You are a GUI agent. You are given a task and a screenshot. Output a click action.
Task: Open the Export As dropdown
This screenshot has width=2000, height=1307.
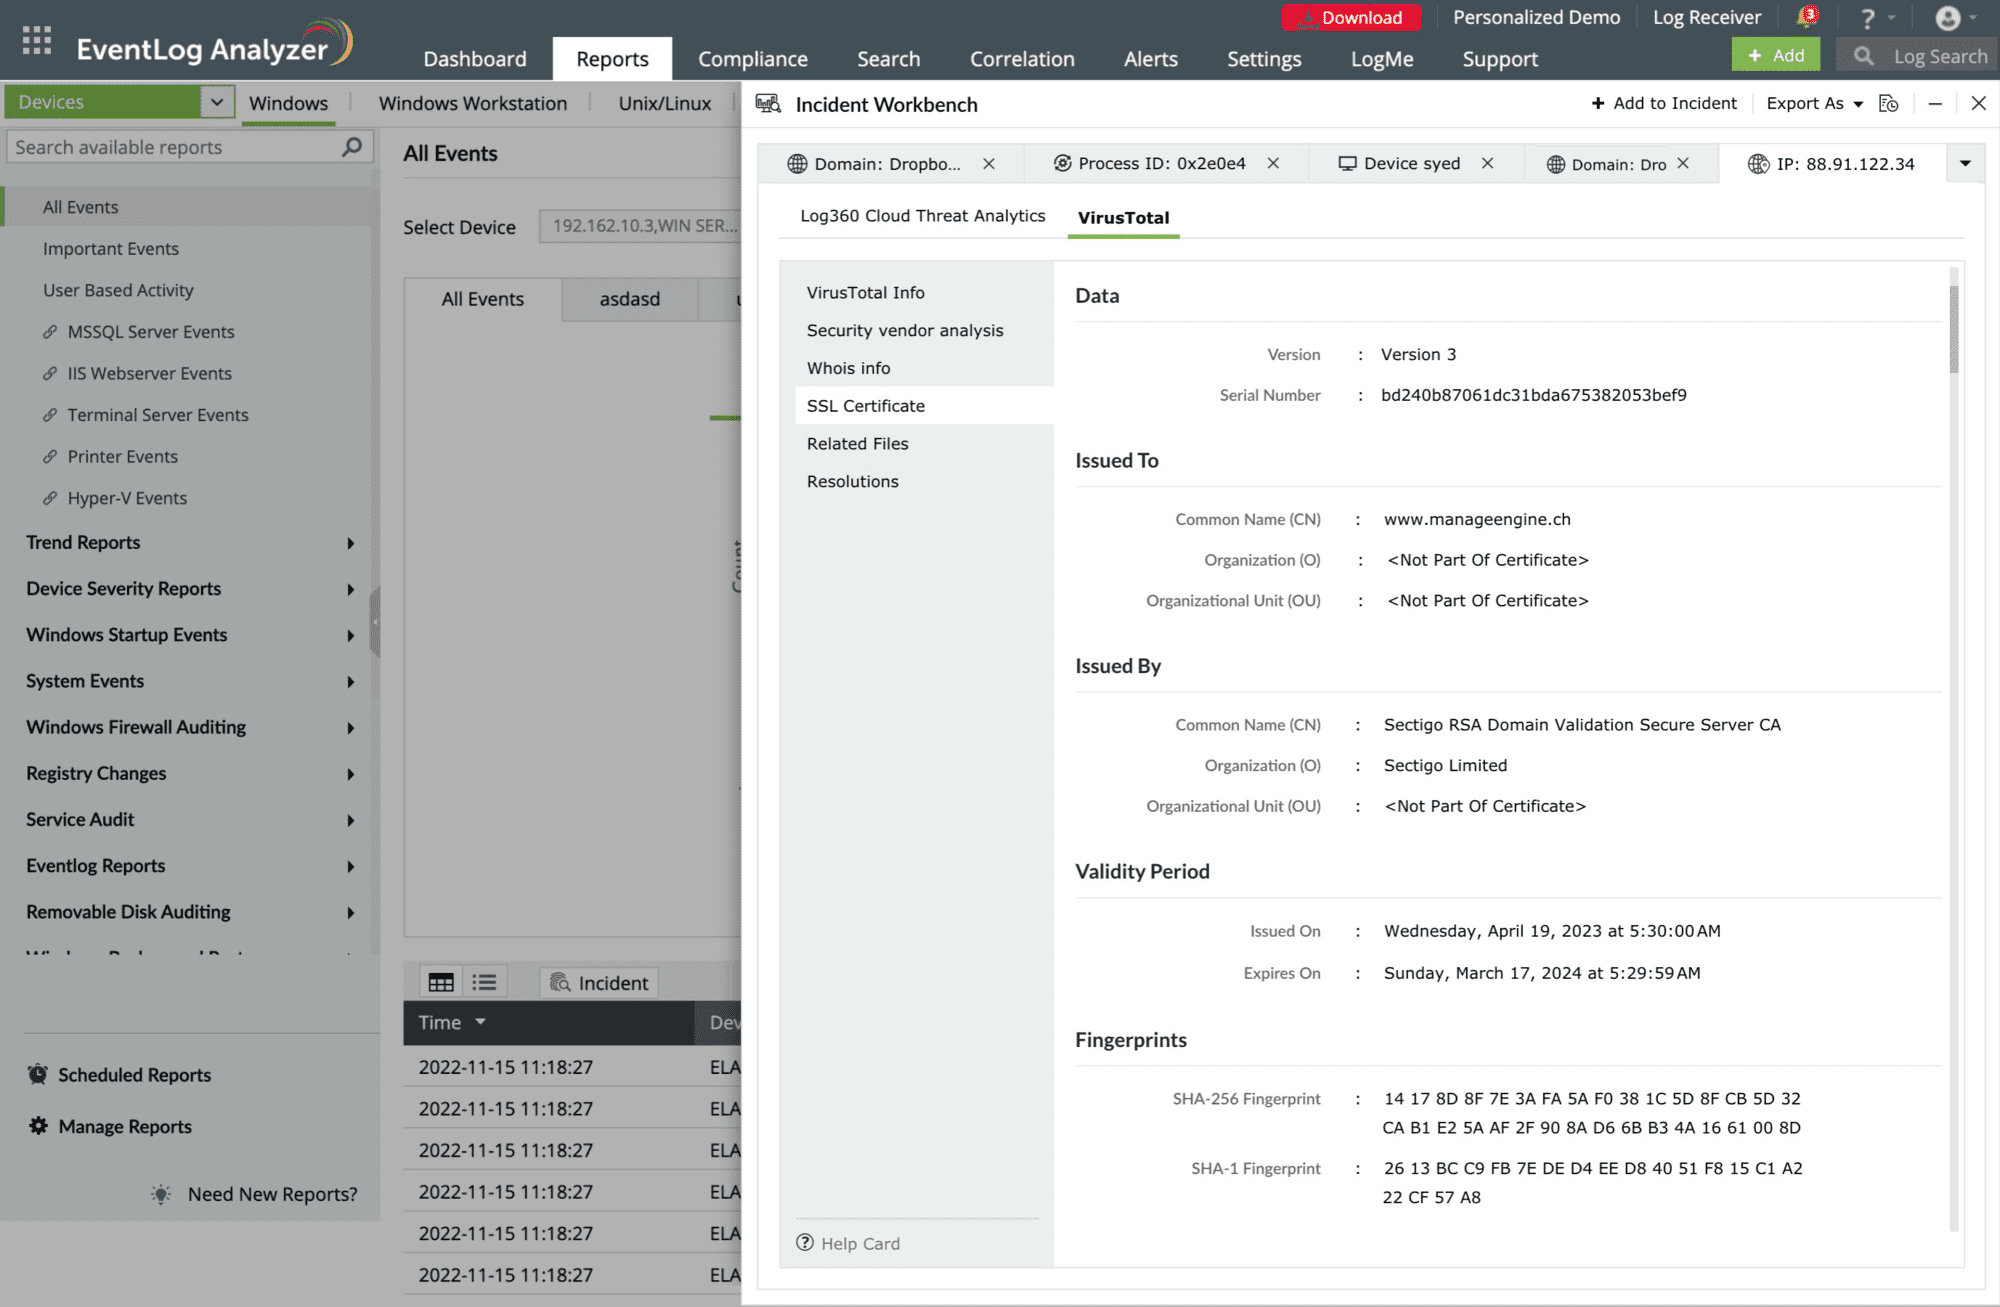(1812, 103)
